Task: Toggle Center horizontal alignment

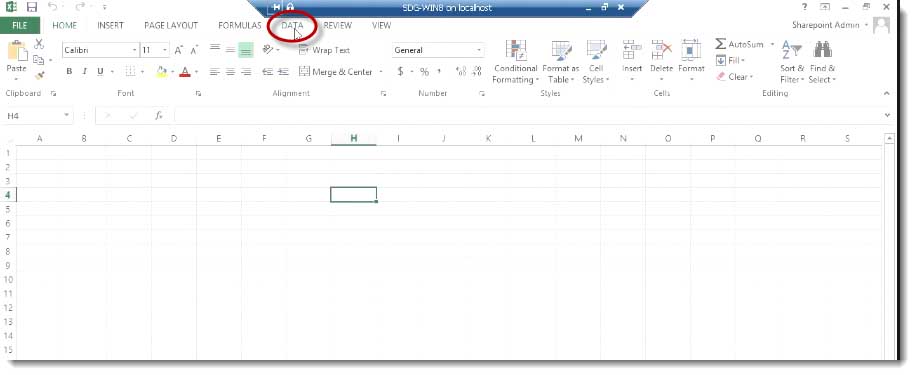Action: point(231,72)
